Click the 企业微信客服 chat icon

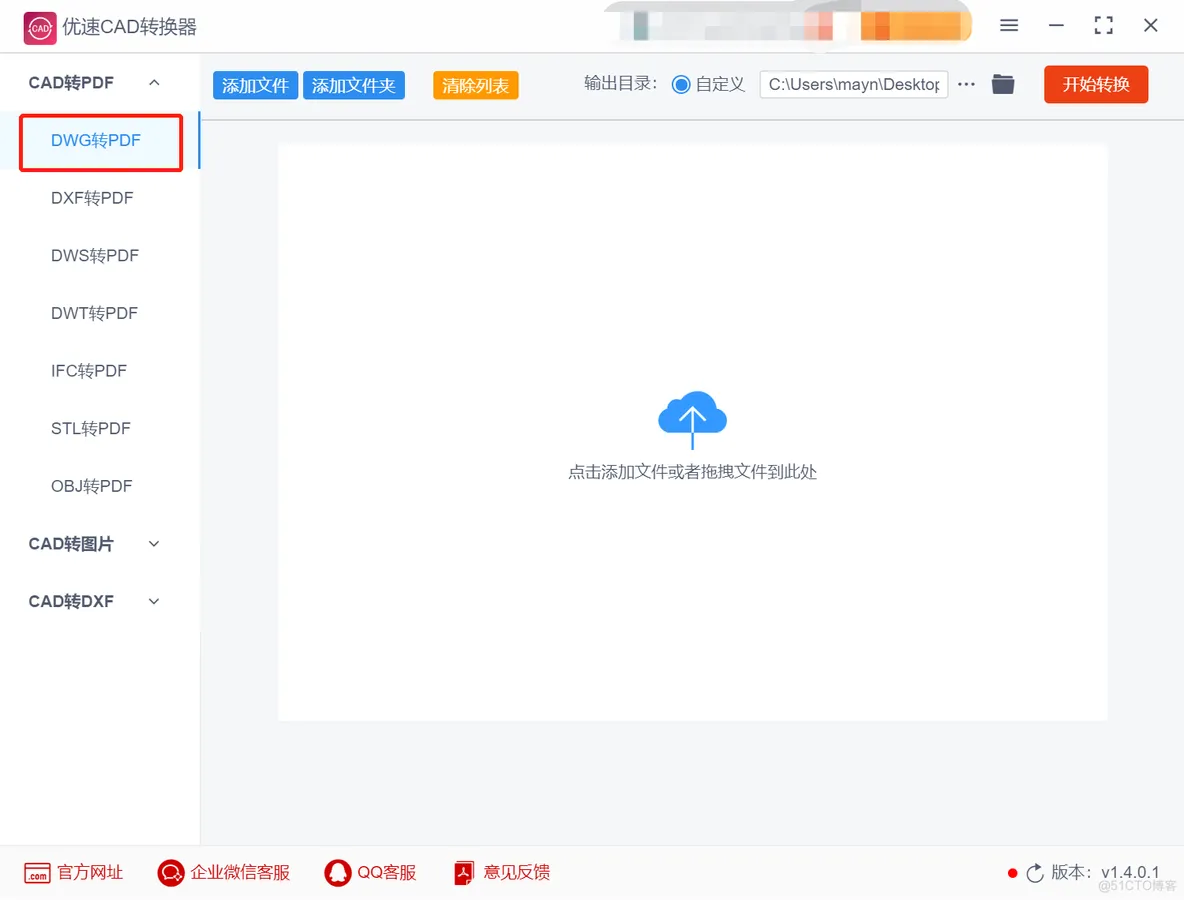pos(171,873)
